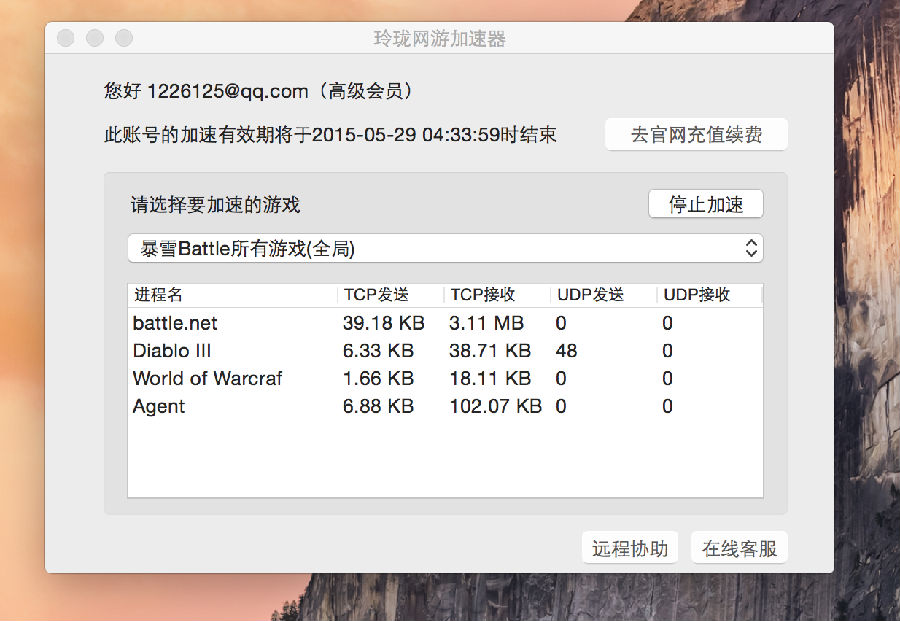Click the 6.88 KB value for Agent
The height and width of the screenshot is (621, 900).
(378, 406)
